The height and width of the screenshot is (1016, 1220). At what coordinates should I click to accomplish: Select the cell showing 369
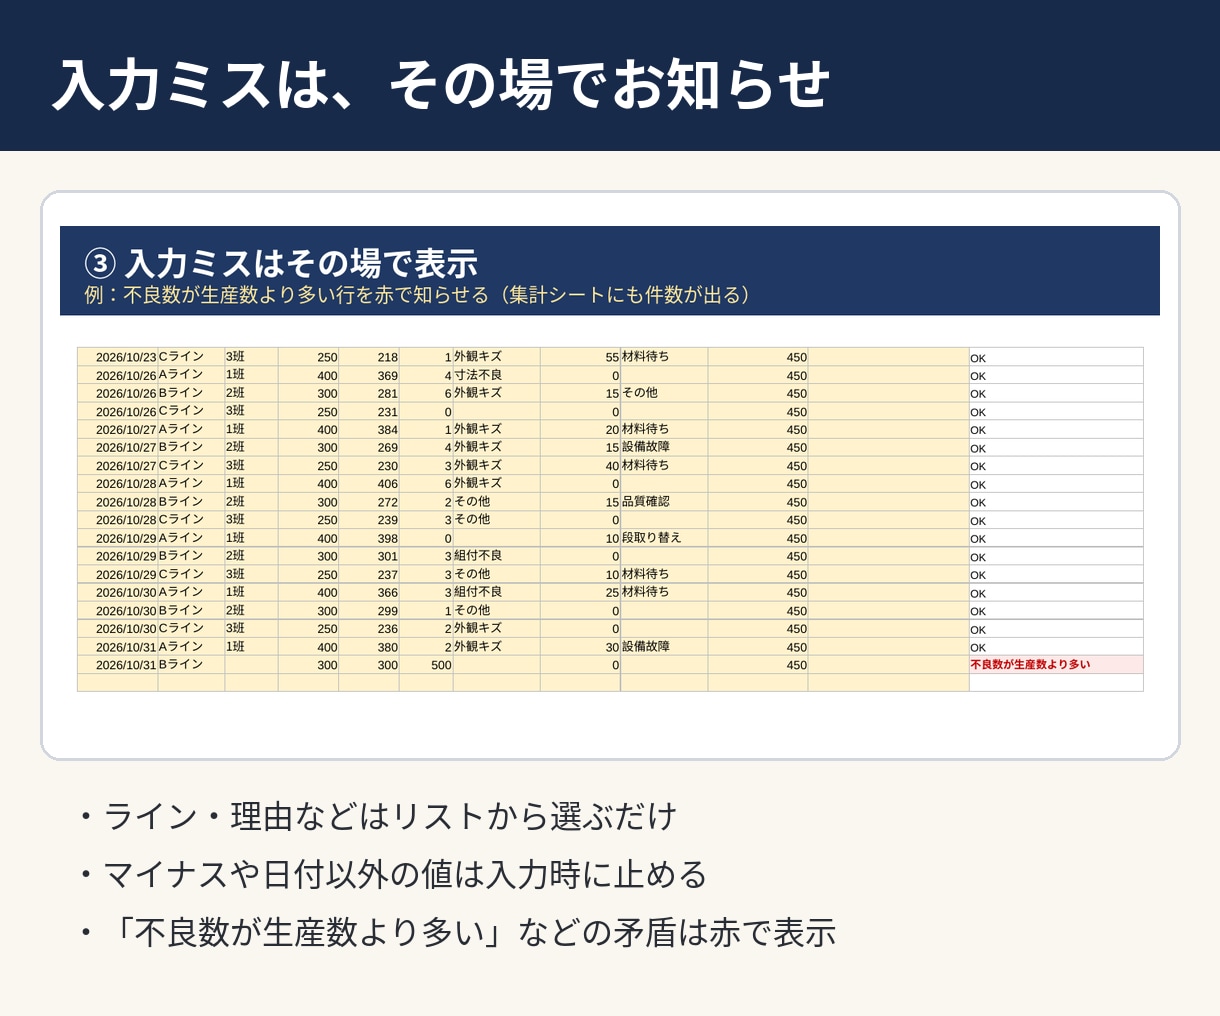[369, 375]
